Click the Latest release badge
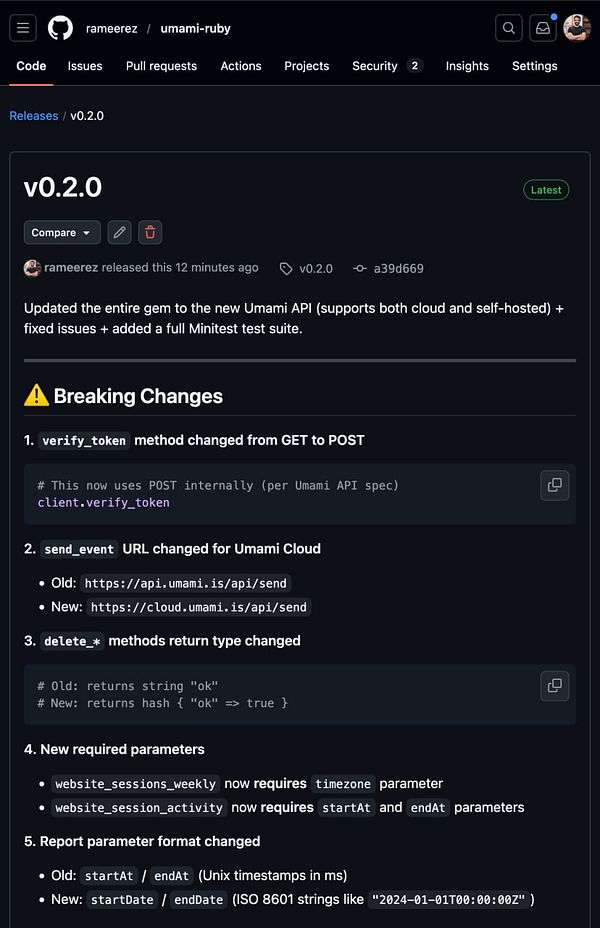The width and height of the screenshot is (600, 928). tap(545, 189)
